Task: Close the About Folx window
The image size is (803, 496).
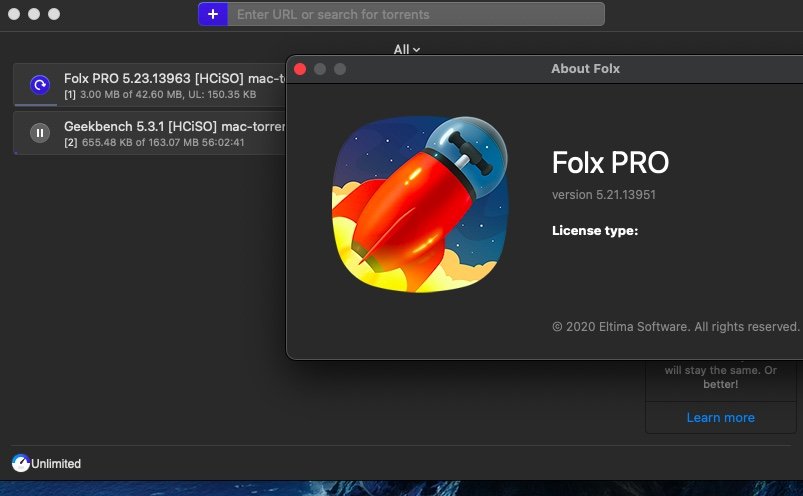Action: [x=300, y=69]
